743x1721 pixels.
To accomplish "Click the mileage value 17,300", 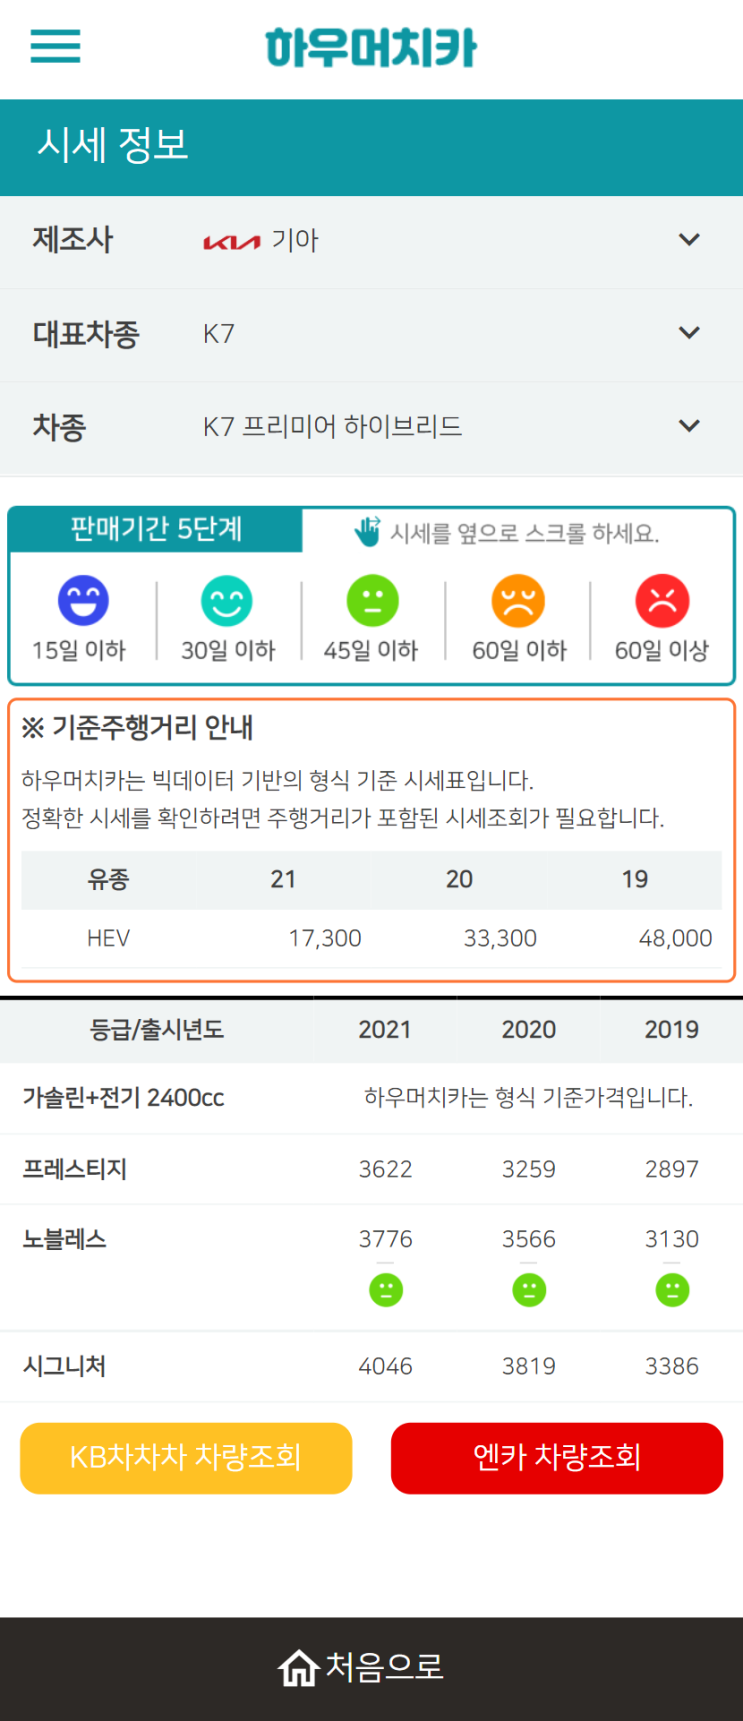I will pos(325,939).
